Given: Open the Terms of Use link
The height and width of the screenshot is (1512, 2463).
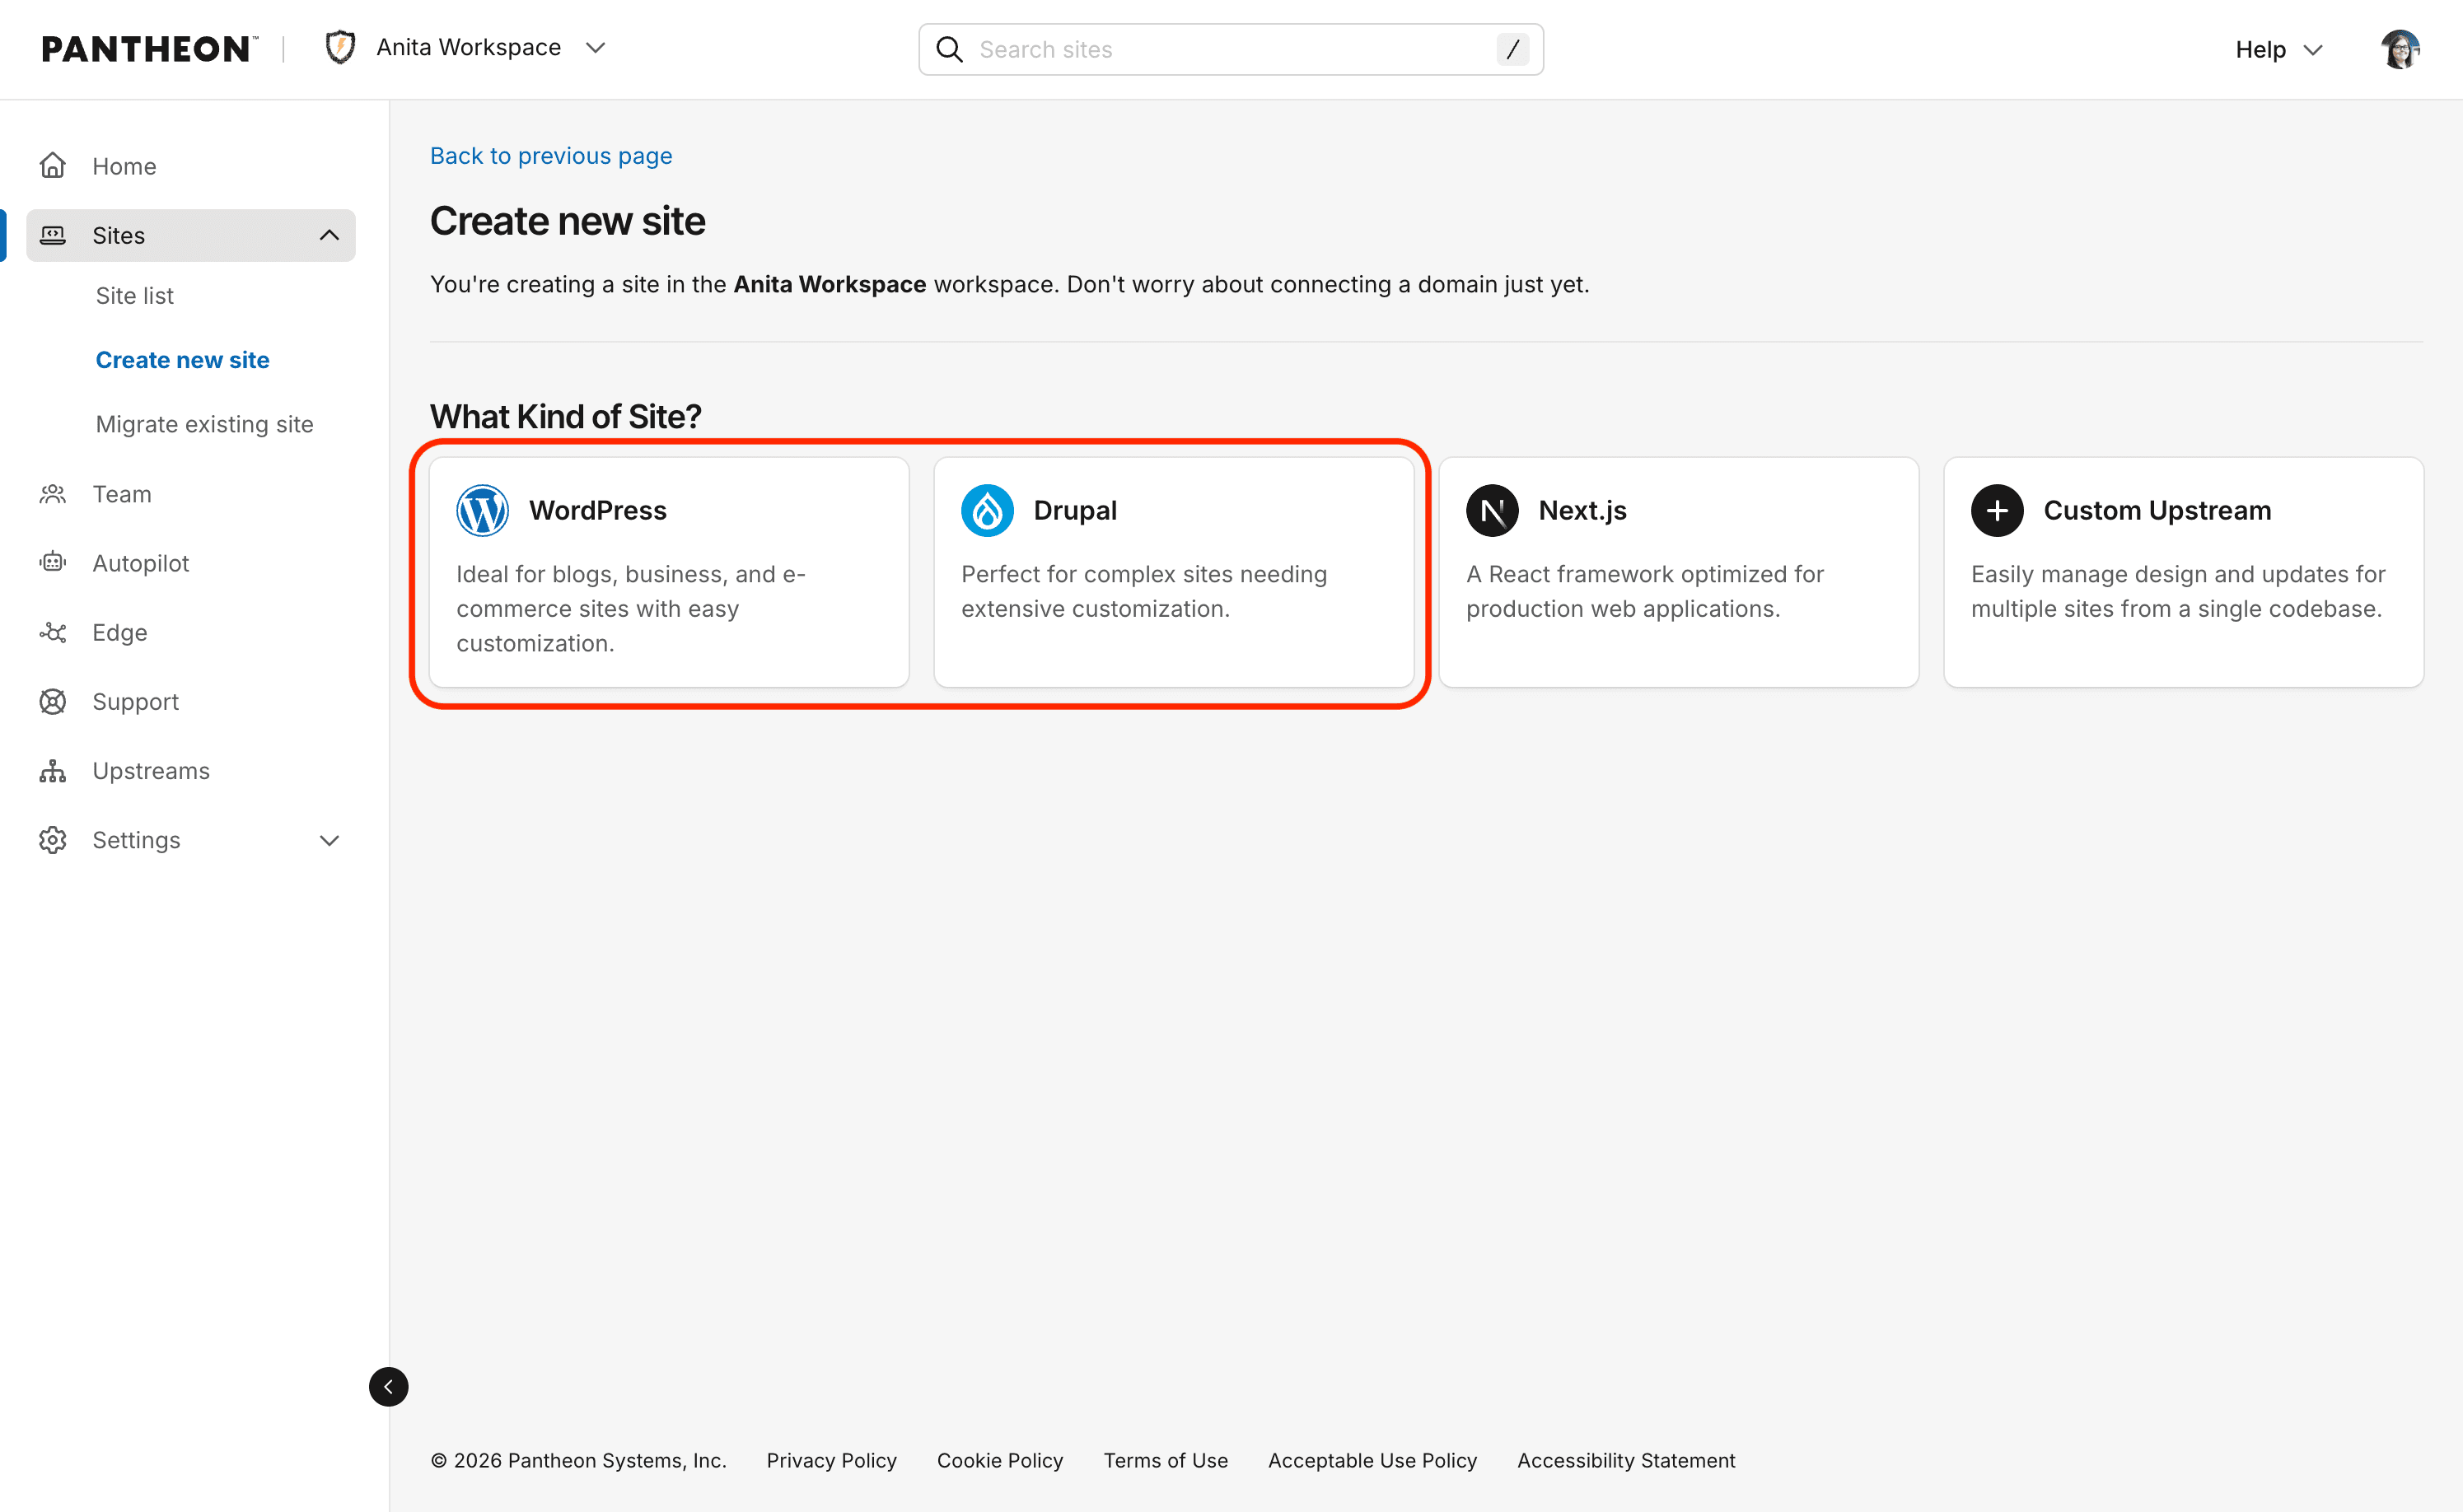Looking at the screenshot, I should click(x=1166, y=1460).
